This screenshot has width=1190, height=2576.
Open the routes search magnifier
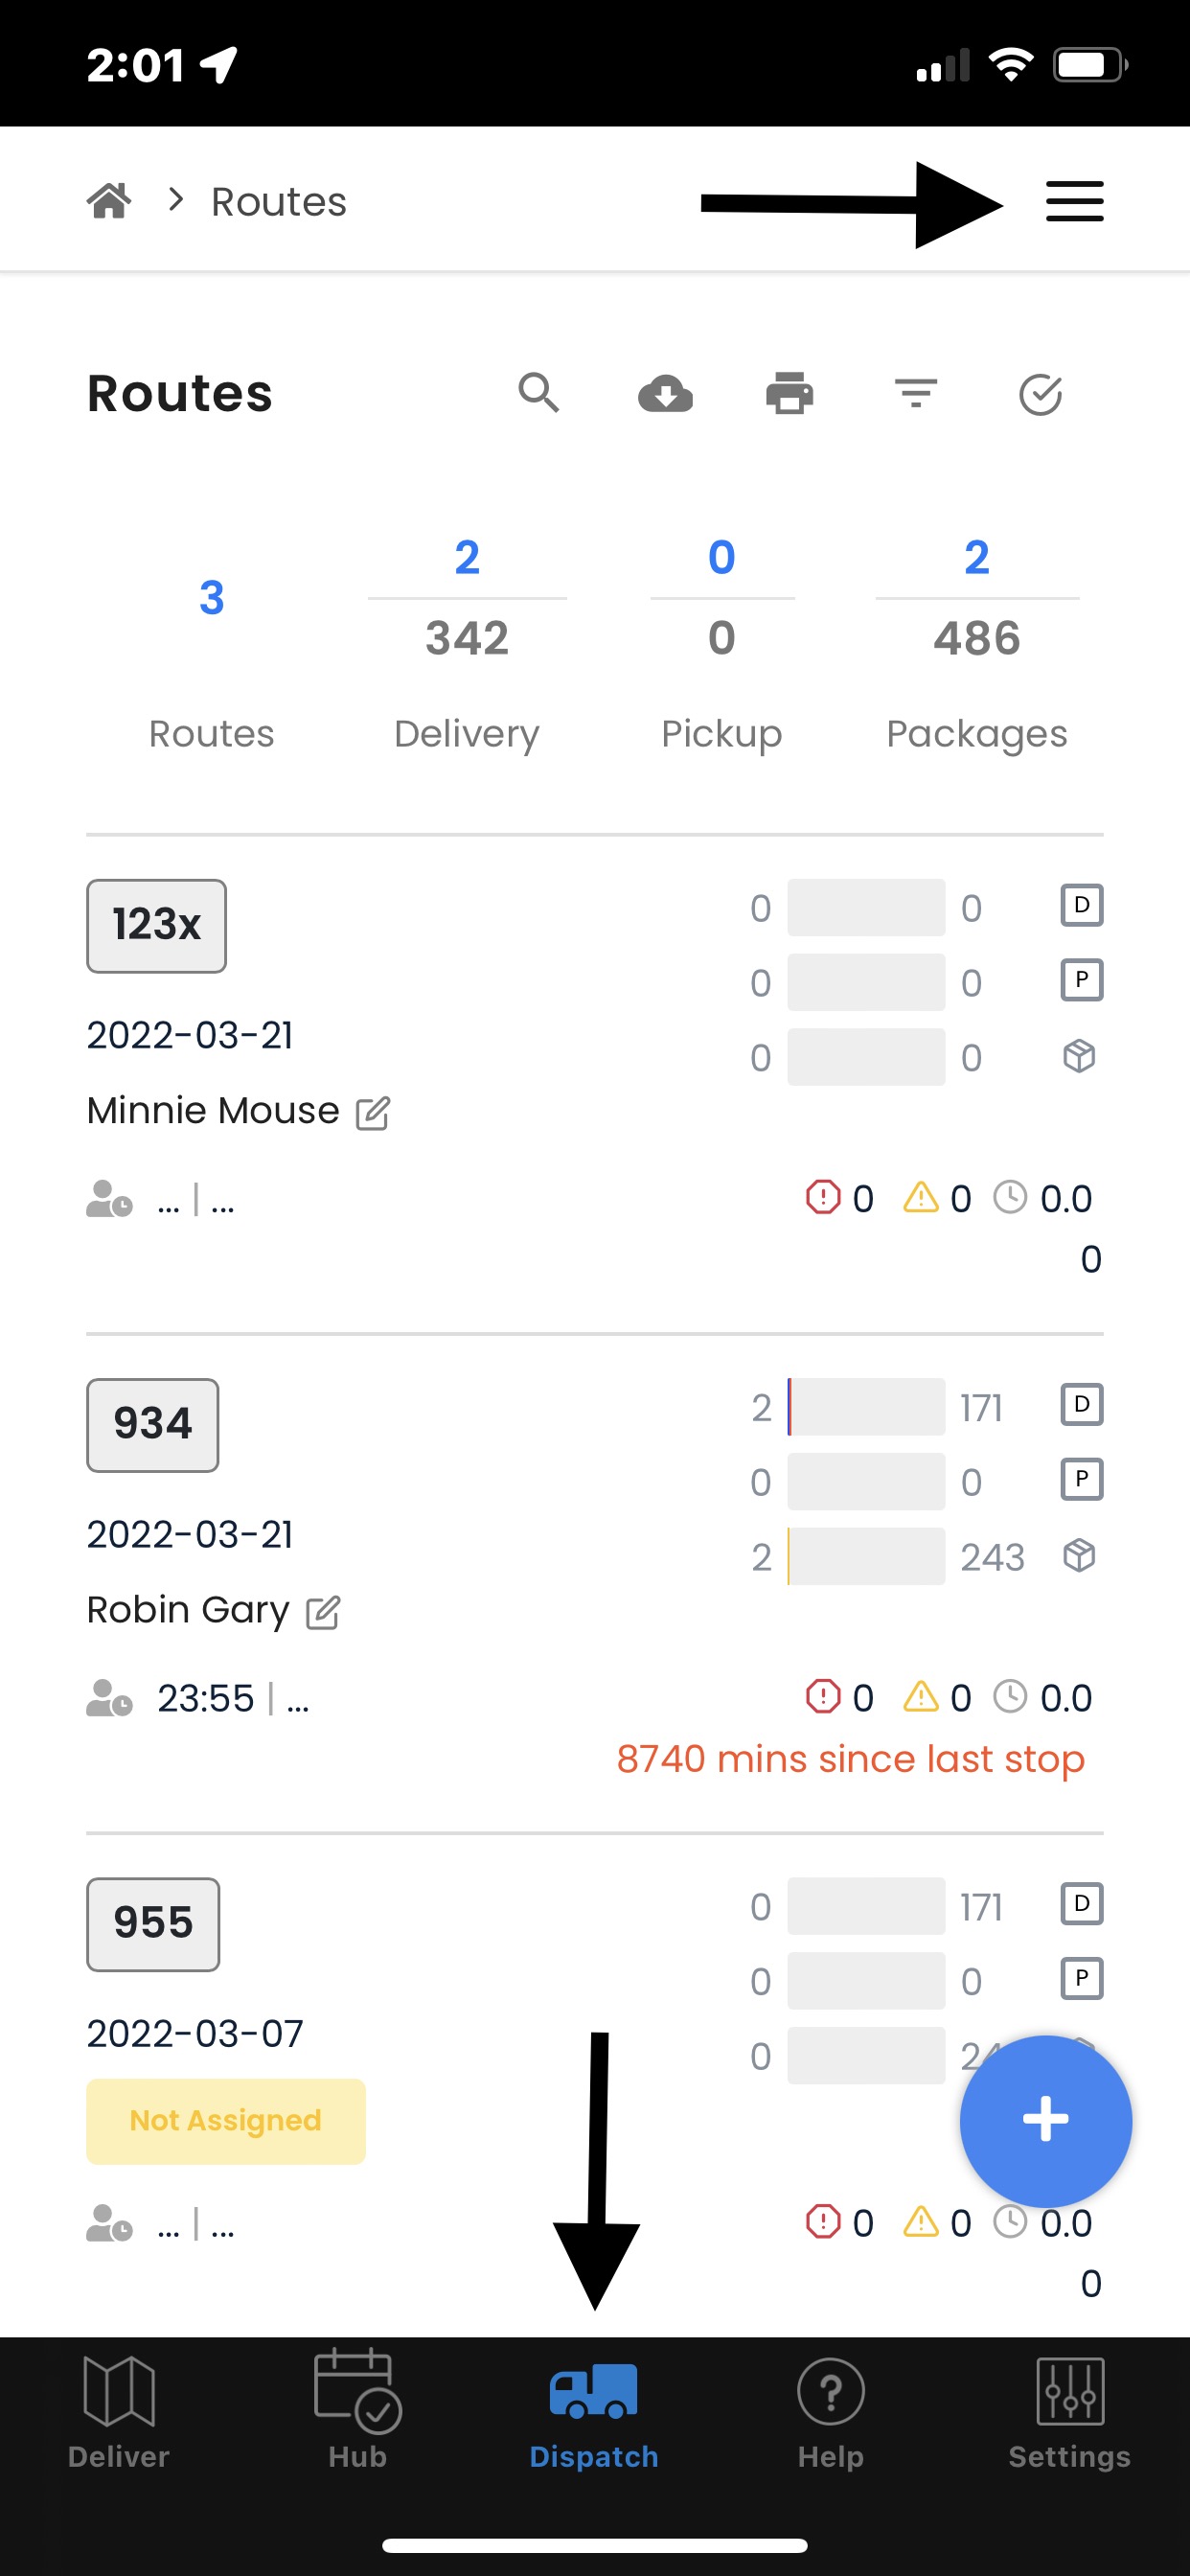pyautogui.click(x=538, y=393)
